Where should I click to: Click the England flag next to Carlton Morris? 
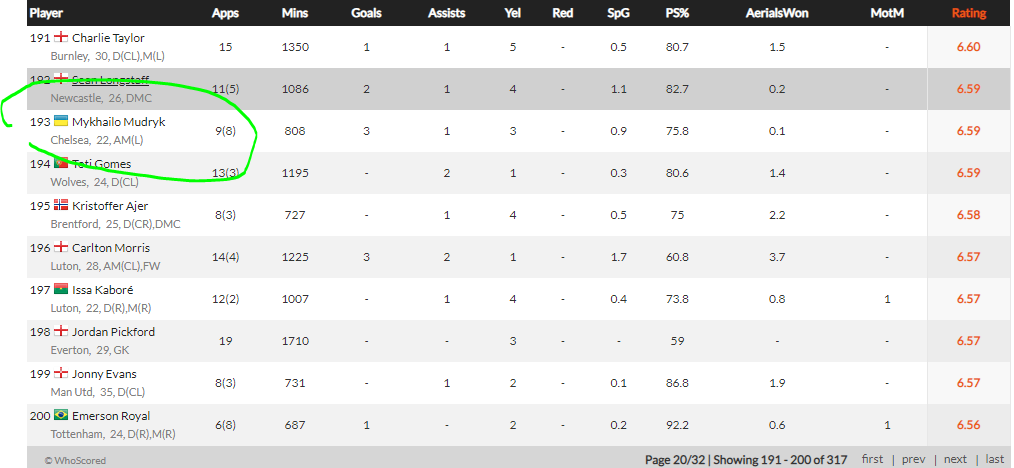point(60,248)
